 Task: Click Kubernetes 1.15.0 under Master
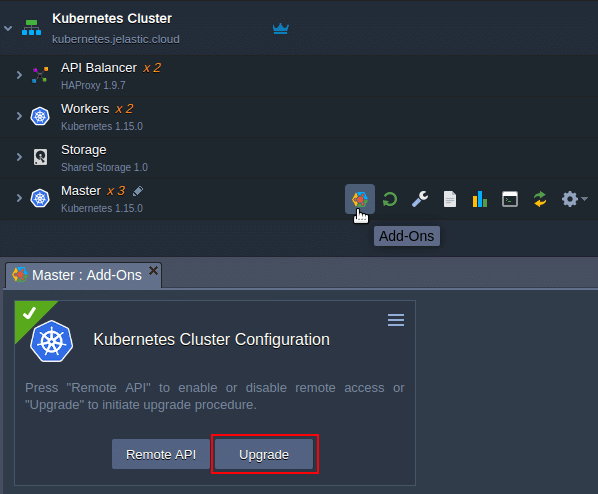click(102, 208)
